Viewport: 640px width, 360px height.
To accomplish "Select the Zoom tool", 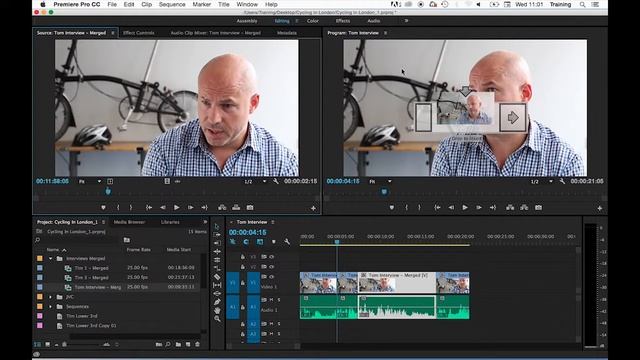I will point(217,319).
